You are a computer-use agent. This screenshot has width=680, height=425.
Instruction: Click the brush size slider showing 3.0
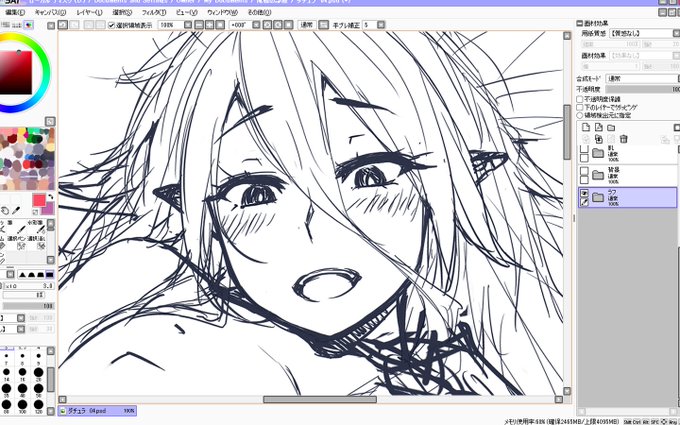28,286
